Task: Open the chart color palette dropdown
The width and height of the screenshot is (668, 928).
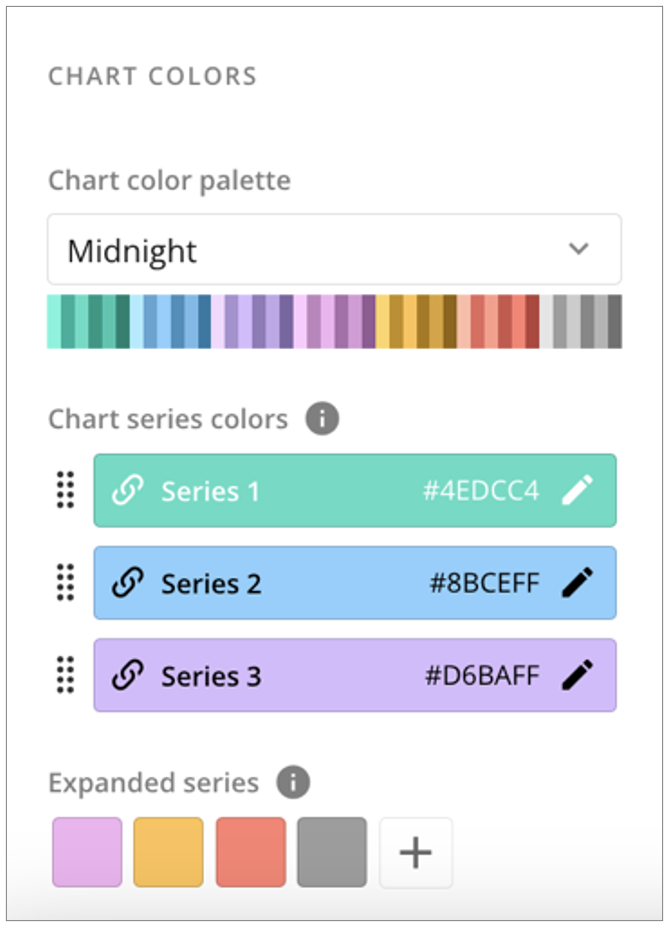Action: point(334,250)
